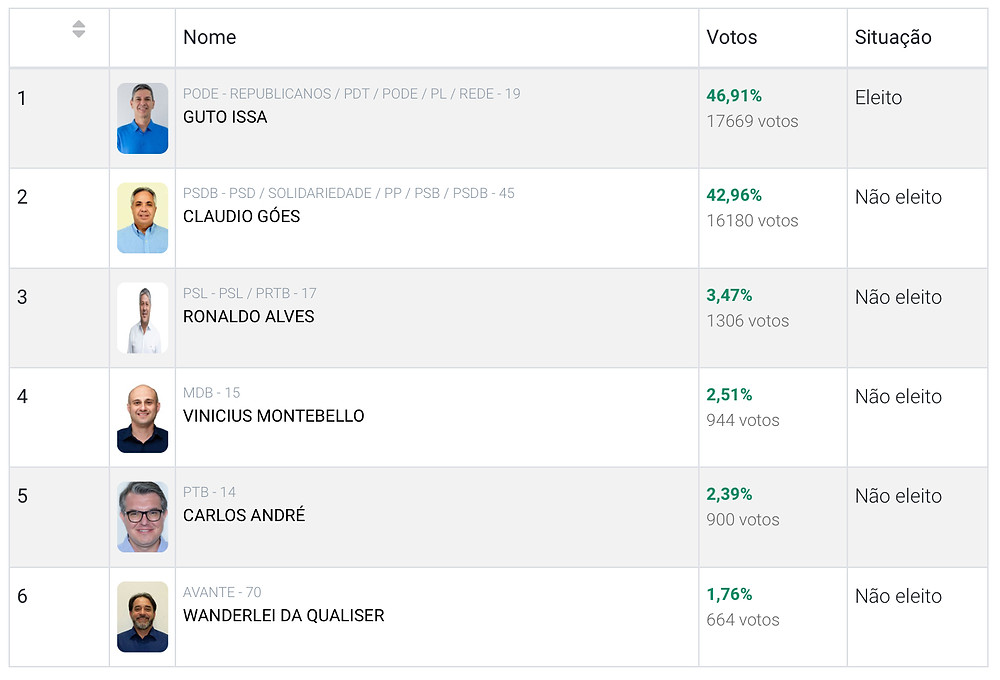Select the VINICIUS MONTEBELLO candidate name
Screen dimensions: 1000x680
(274, 416)
